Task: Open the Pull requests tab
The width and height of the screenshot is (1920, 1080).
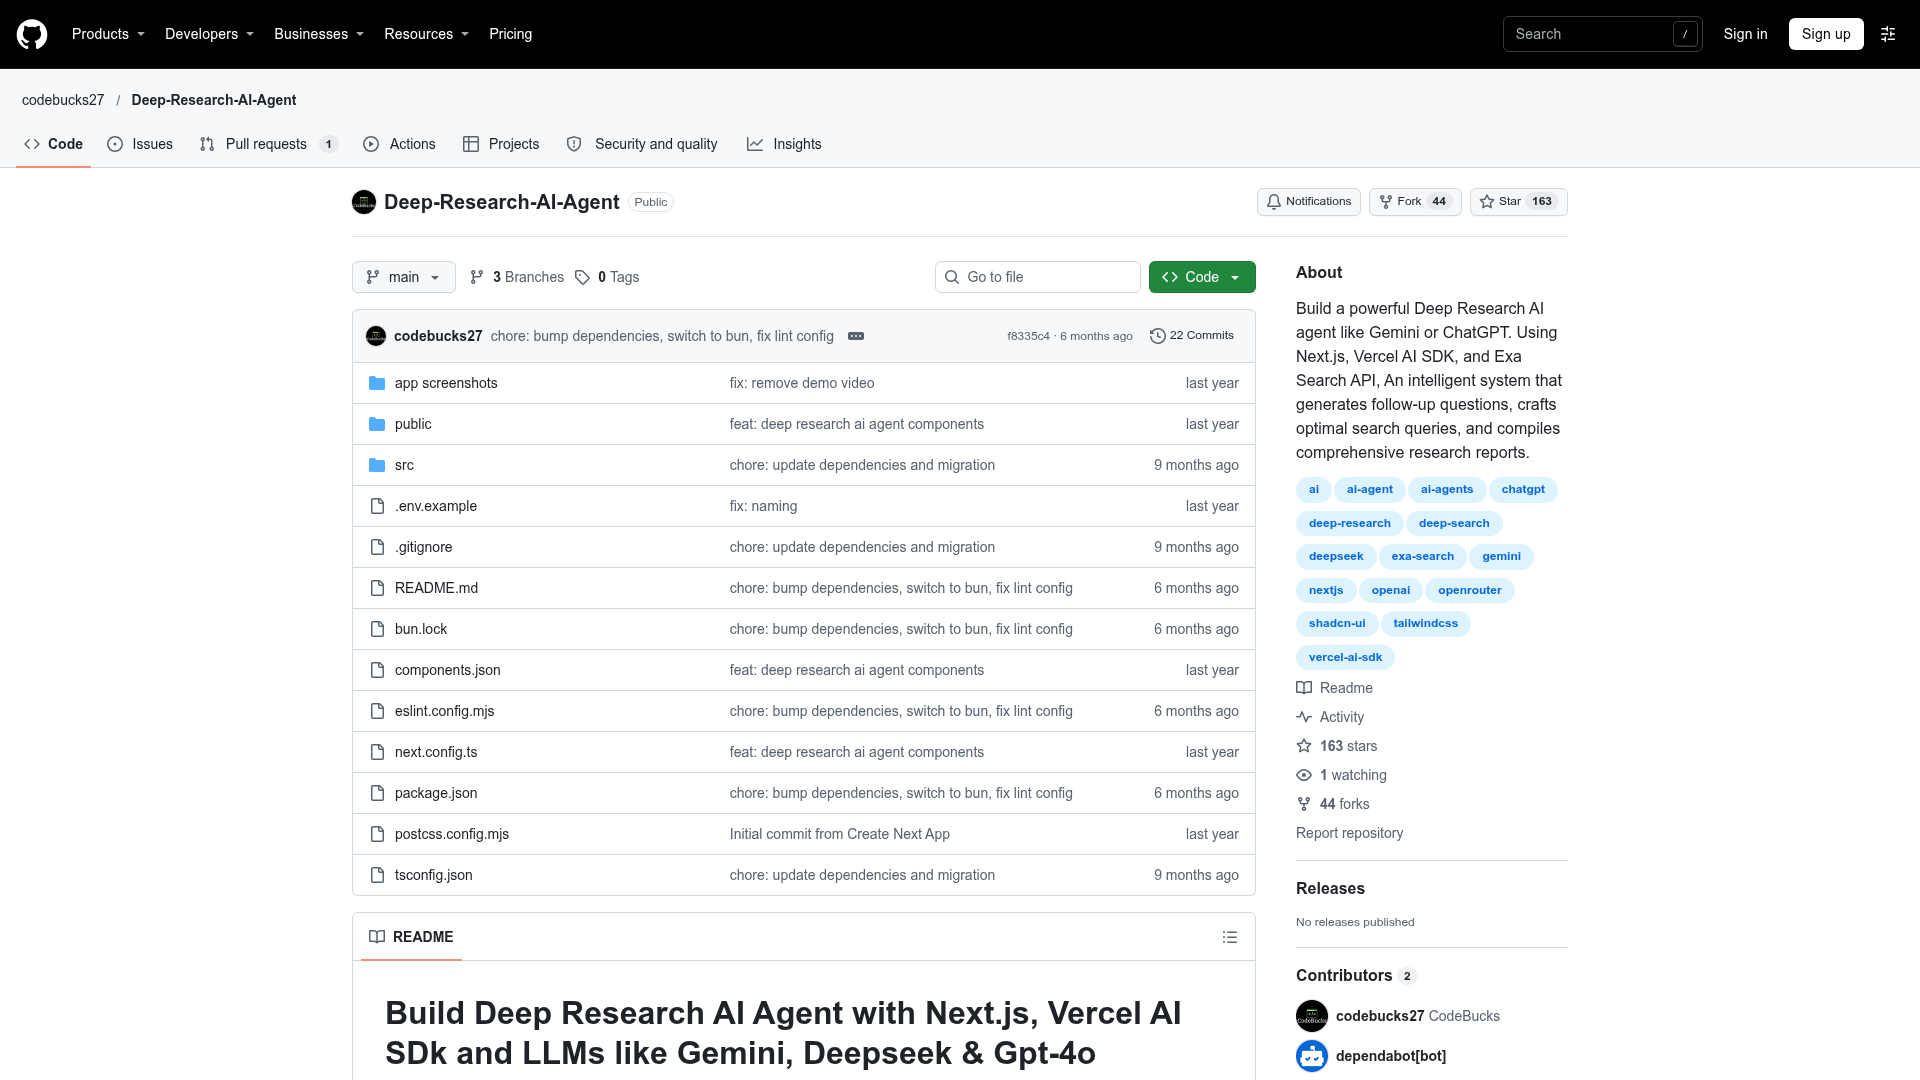Action: pyautogui.click(x=268, y=144)
